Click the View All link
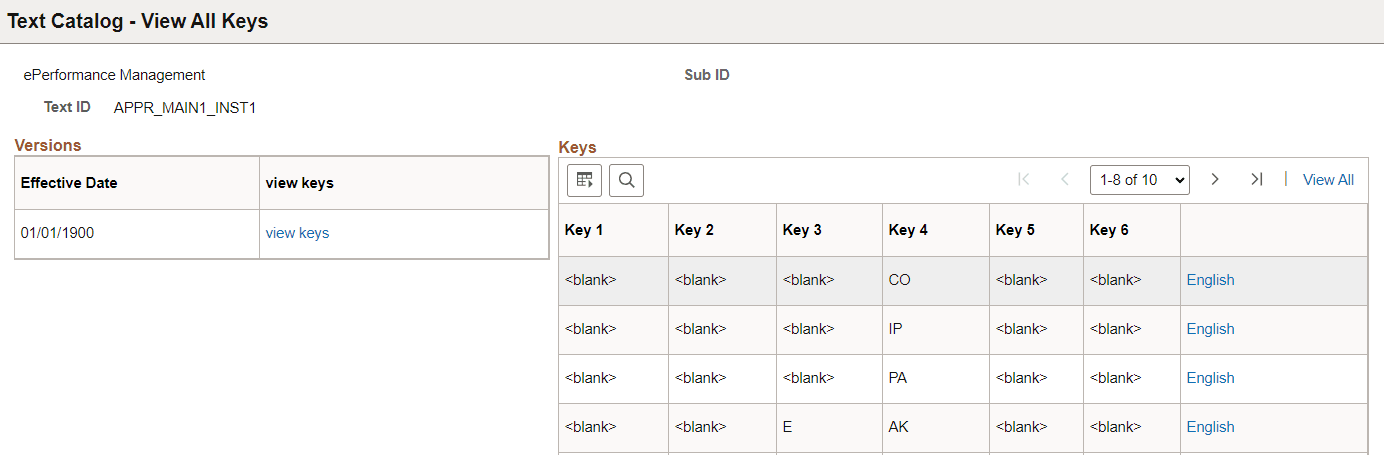 (x=1328, y=180)
